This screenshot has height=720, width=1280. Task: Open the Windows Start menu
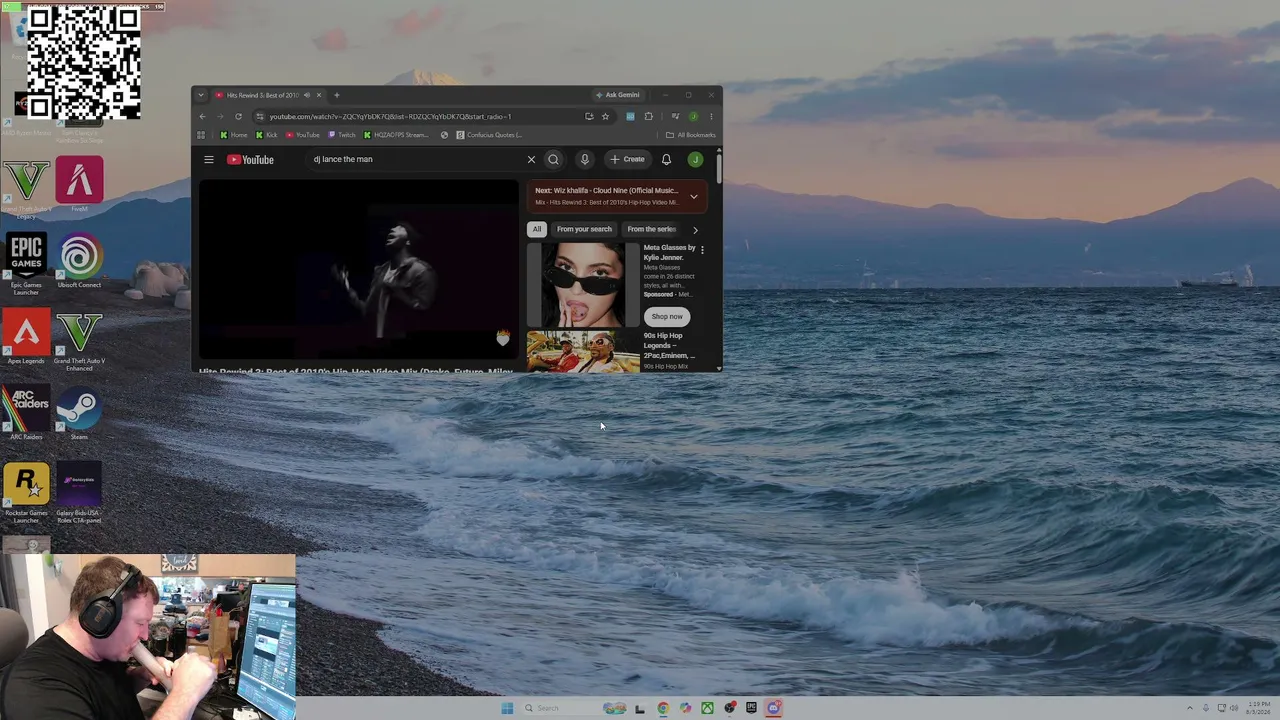click(507, 708)
